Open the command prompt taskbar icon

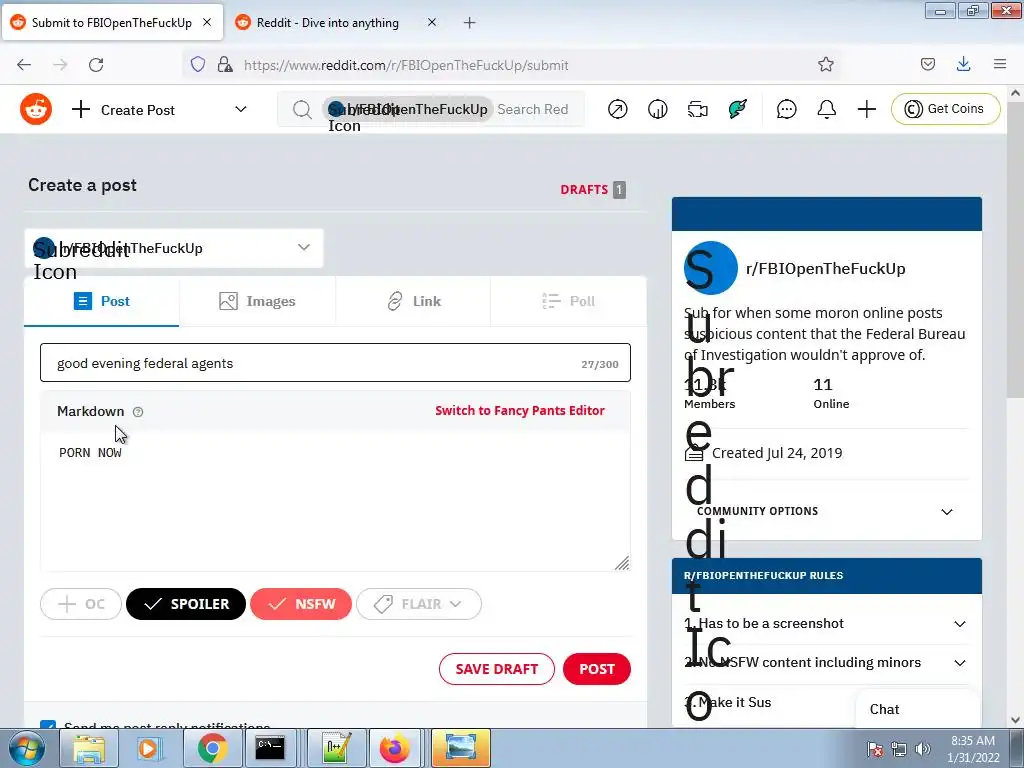pyautogui.click(x=270, y=748)
